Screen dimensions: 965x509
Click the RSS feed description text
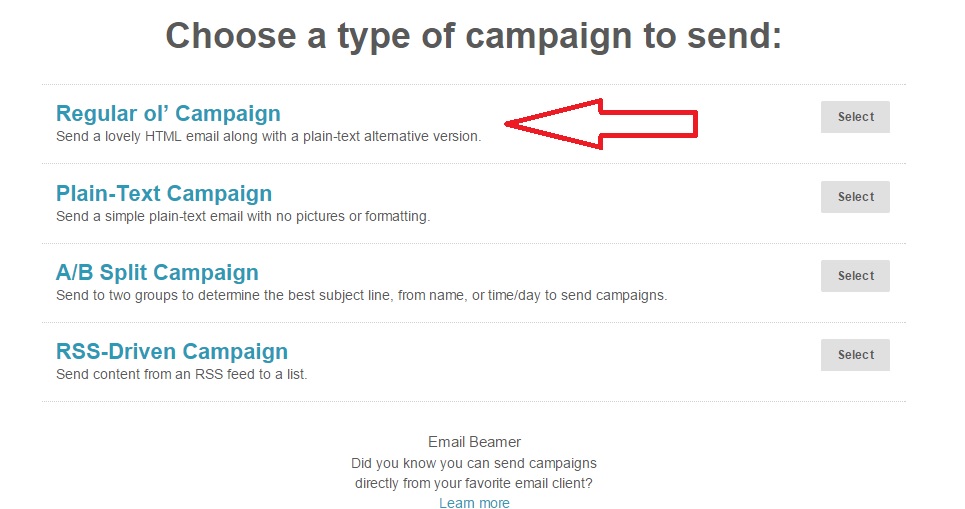coord(181,374)
